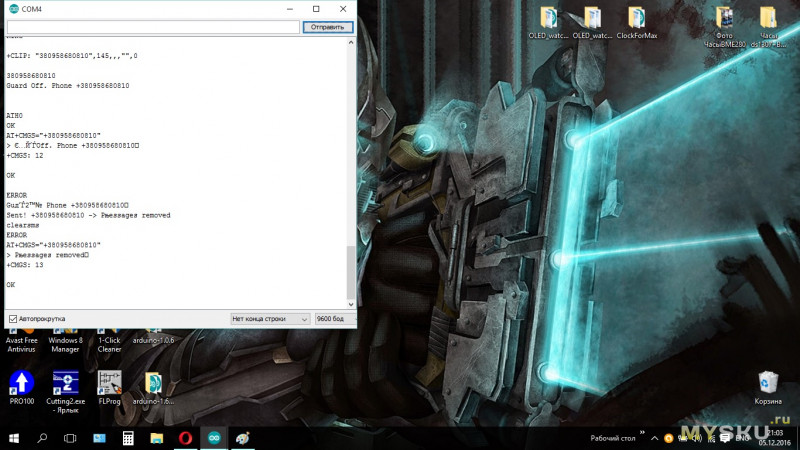
Task: Click the +CLIP: output line
Action: [x=72, y=56]
